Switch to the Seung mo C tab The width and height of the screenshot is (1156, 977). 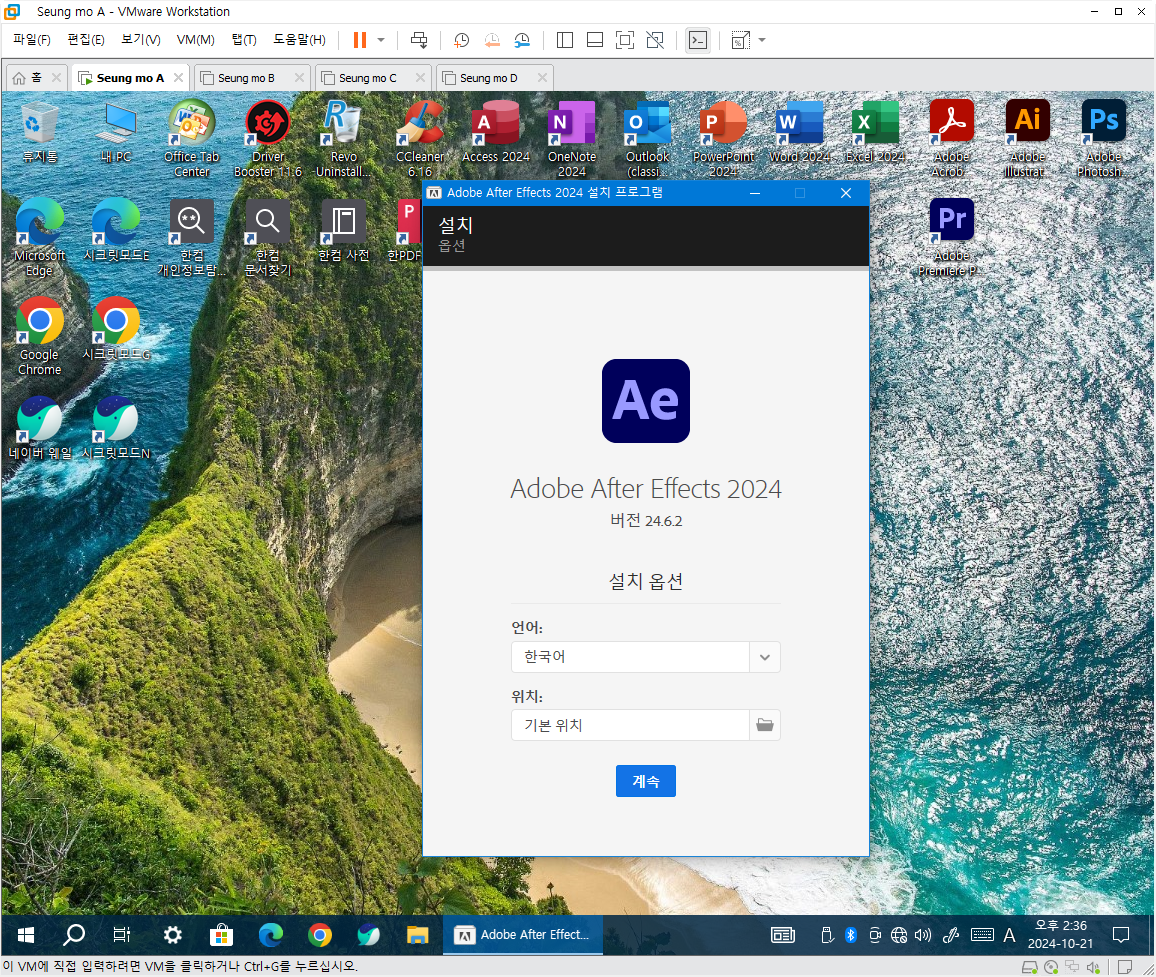pos(367,78)
